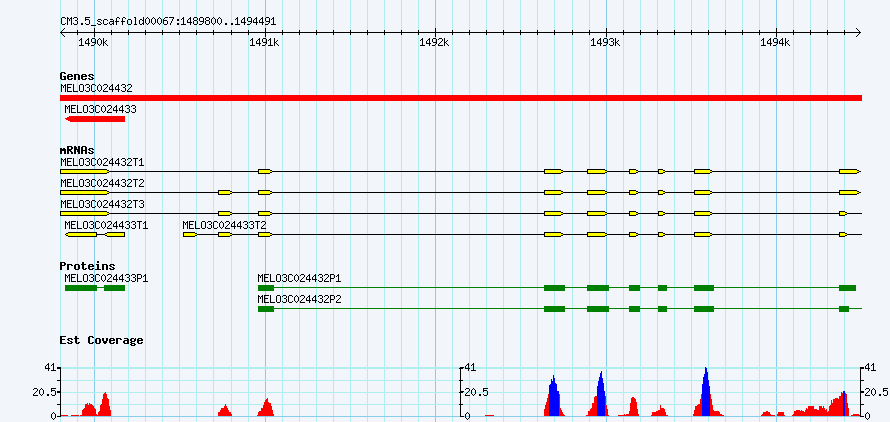This screenshot has width=890, height=422.
Task: Click the 1490k ruler label
Action: pyautogui.click(x=94, y=42)
